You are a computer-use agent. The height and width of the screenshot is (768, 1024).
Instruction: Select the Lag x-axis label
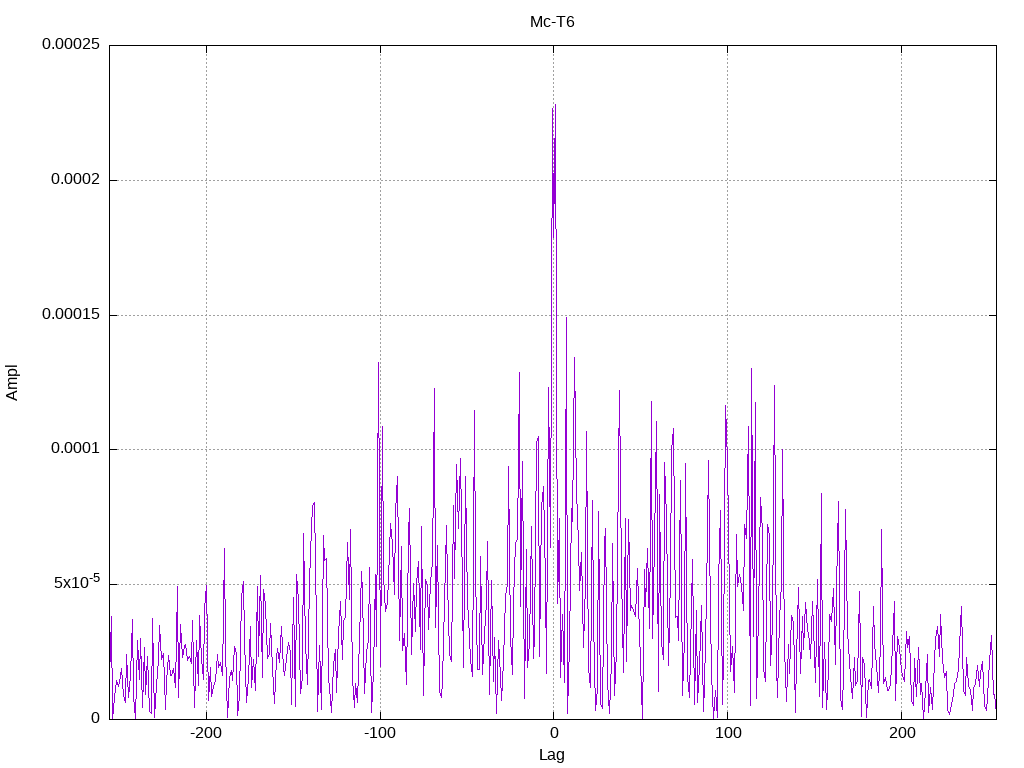click(552, 754)
